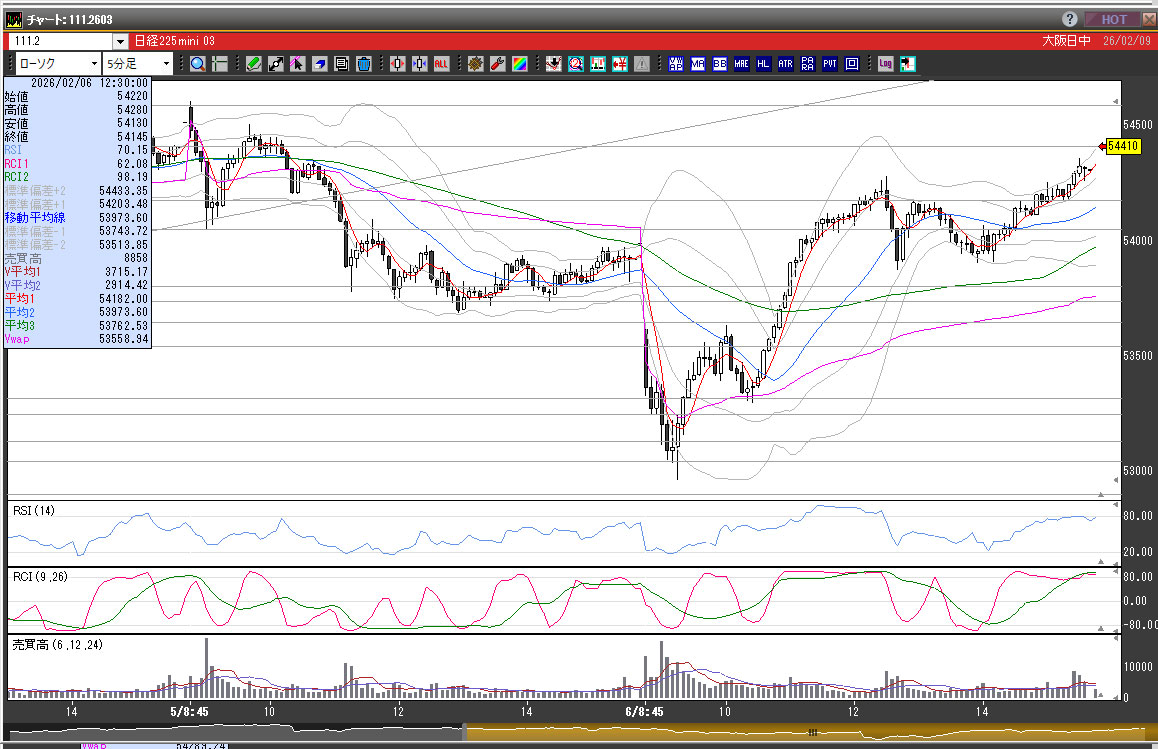1158x749 pixels.
Task: Open the rainbow color settings icon
Action: 519,64
